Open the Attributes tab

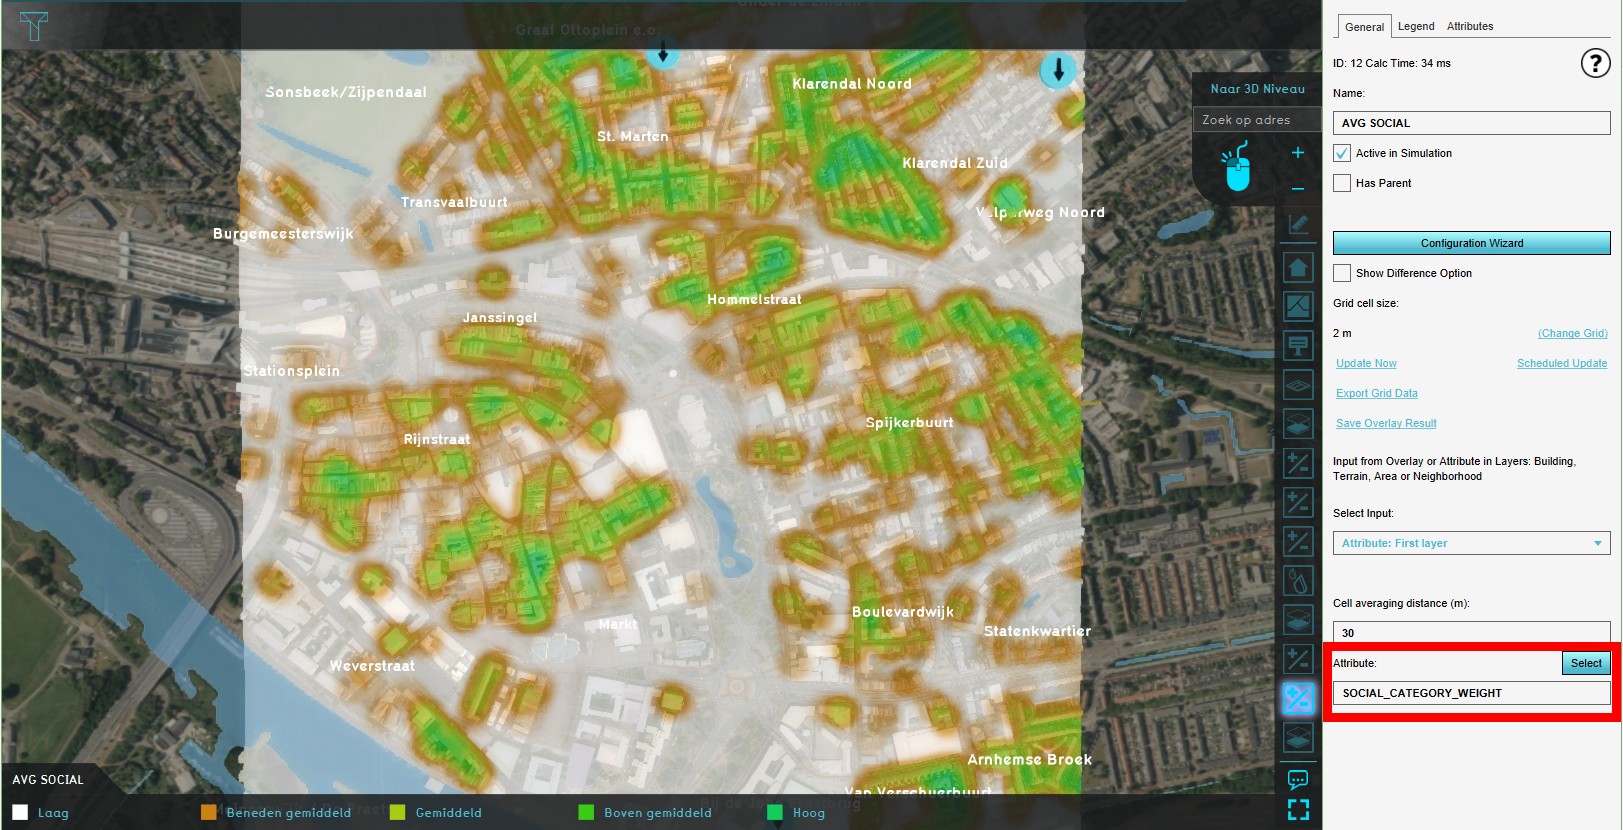tap(1469, 27)
